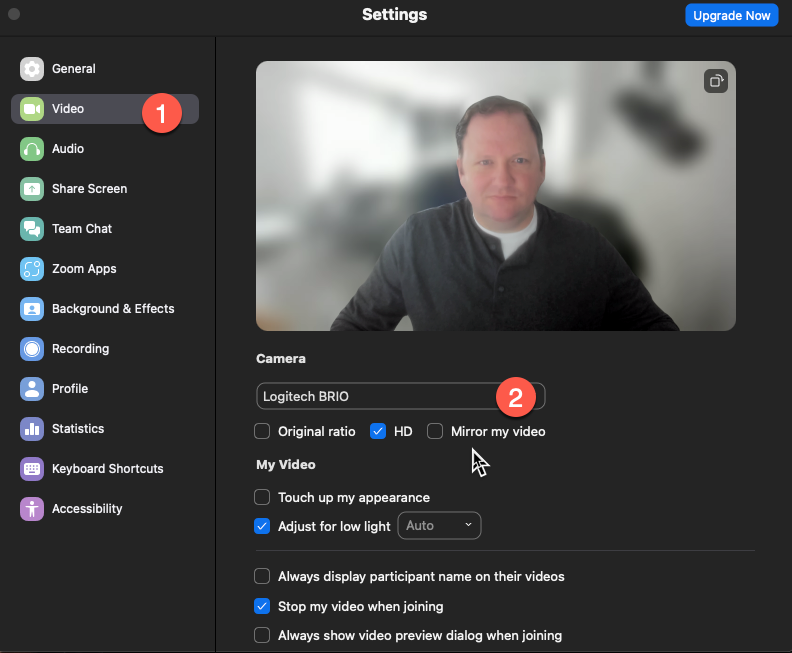Open the Team Chat bubbles icon
Image resolution: width=792 pixels, height=653 pixels.
click(x=32, y=229)
